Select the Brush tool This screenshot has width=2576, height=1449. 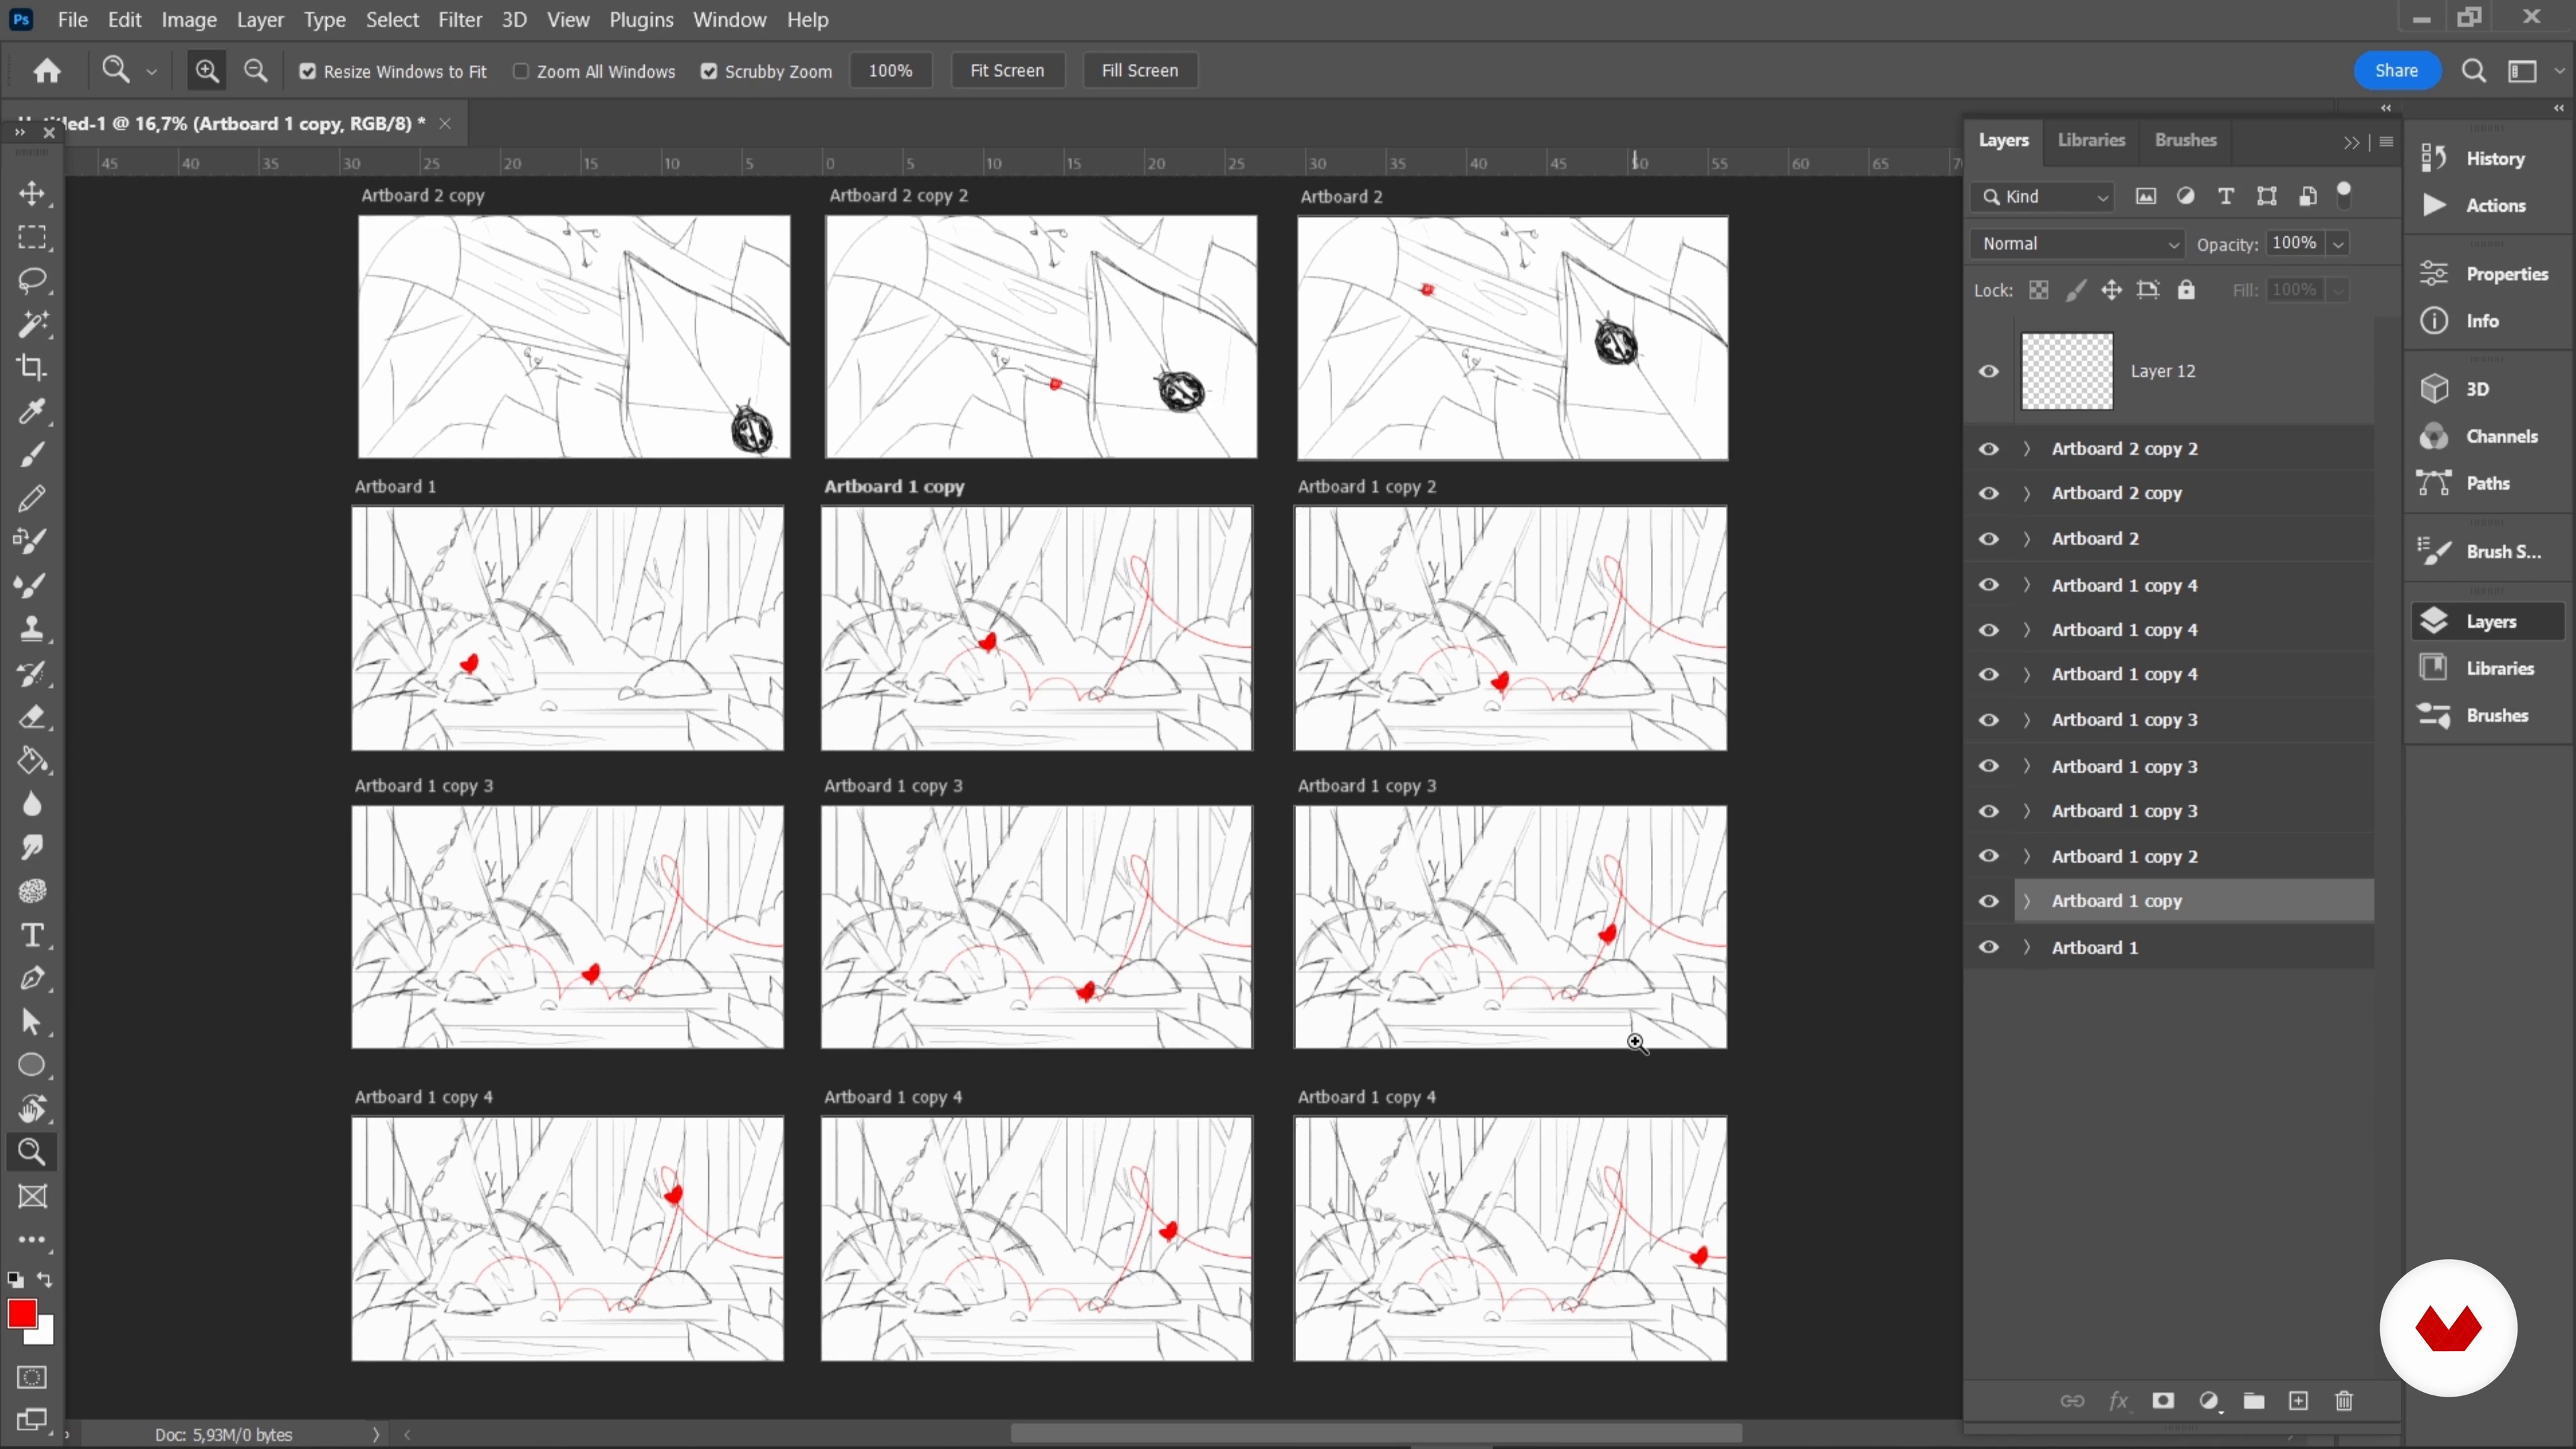click(x=32, y=454)
